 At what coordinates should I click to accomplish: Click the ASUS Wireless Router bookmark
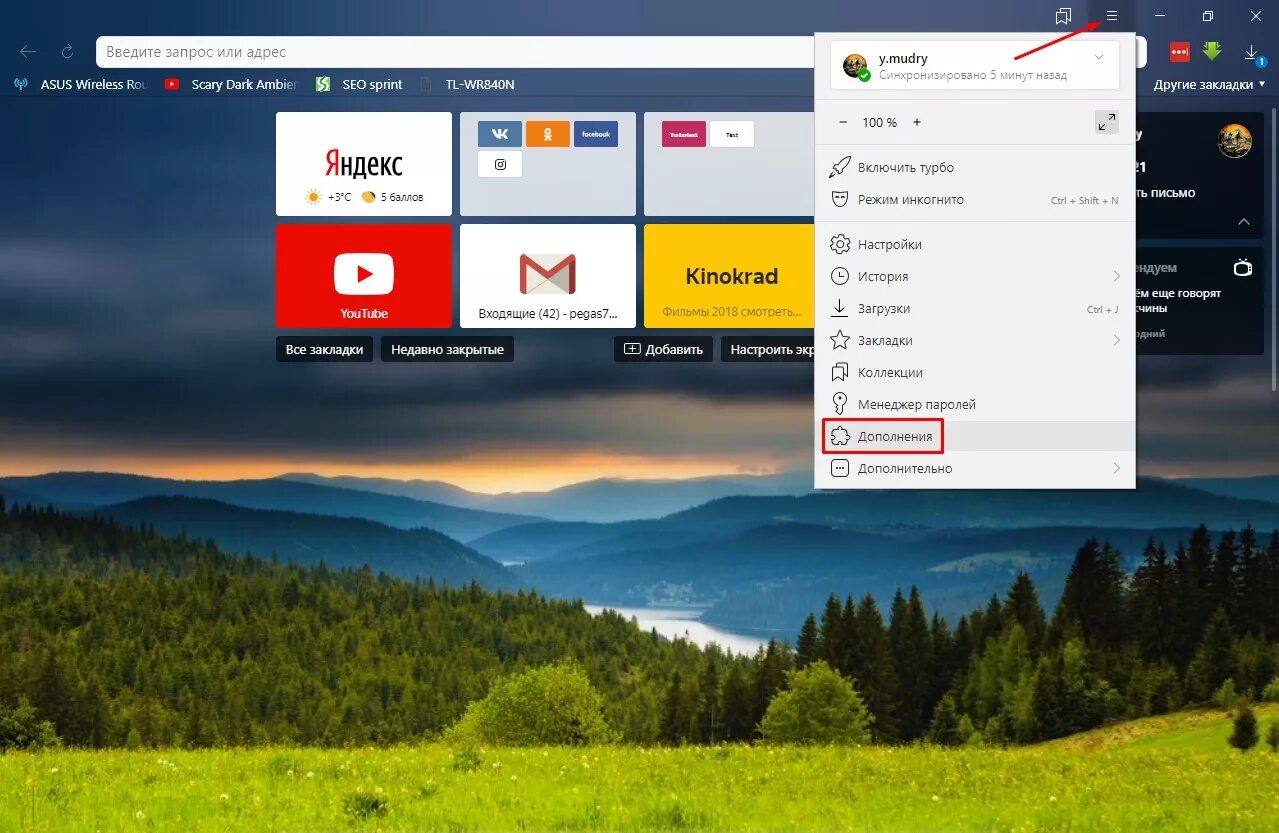pos(81,84)
